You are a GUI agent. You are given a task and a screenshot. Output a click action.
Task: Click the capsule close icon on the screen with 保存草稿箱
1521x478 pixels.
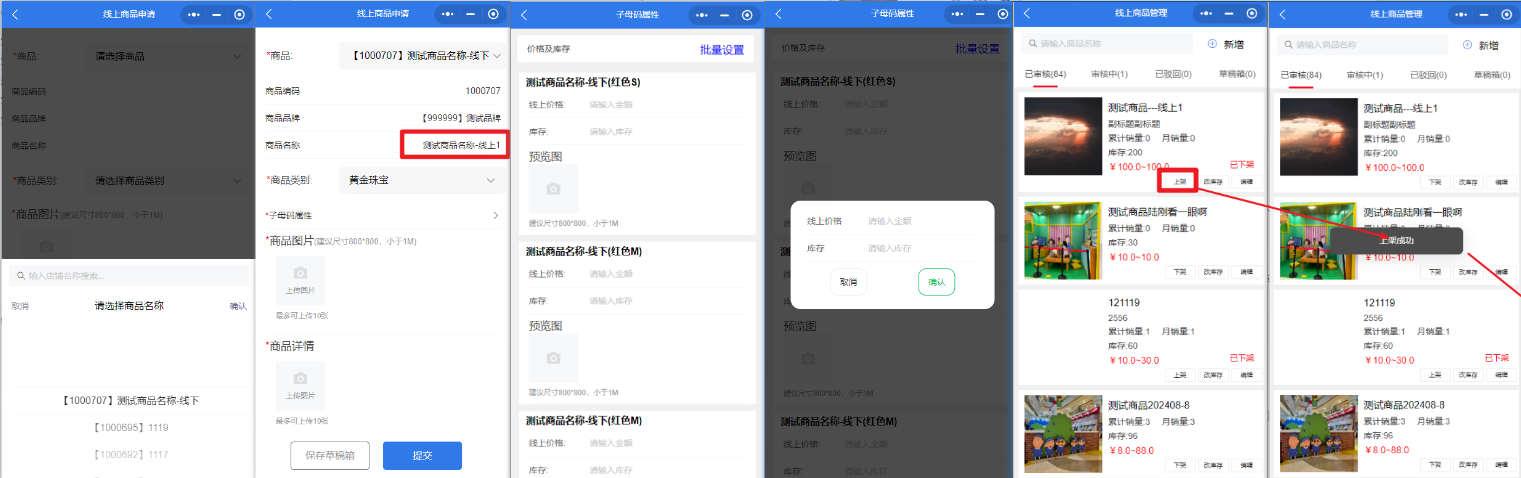coord(493,14)
